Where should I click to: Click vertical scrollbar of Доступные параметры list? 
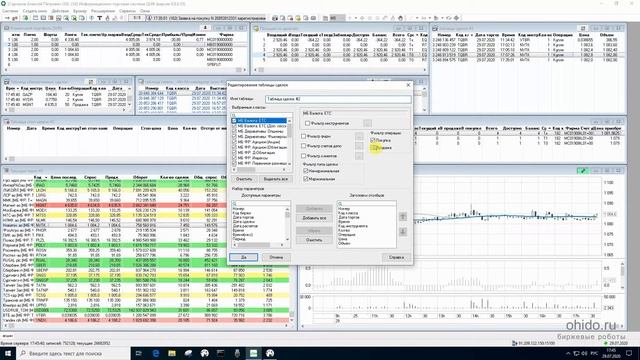(x=287, y=224)
